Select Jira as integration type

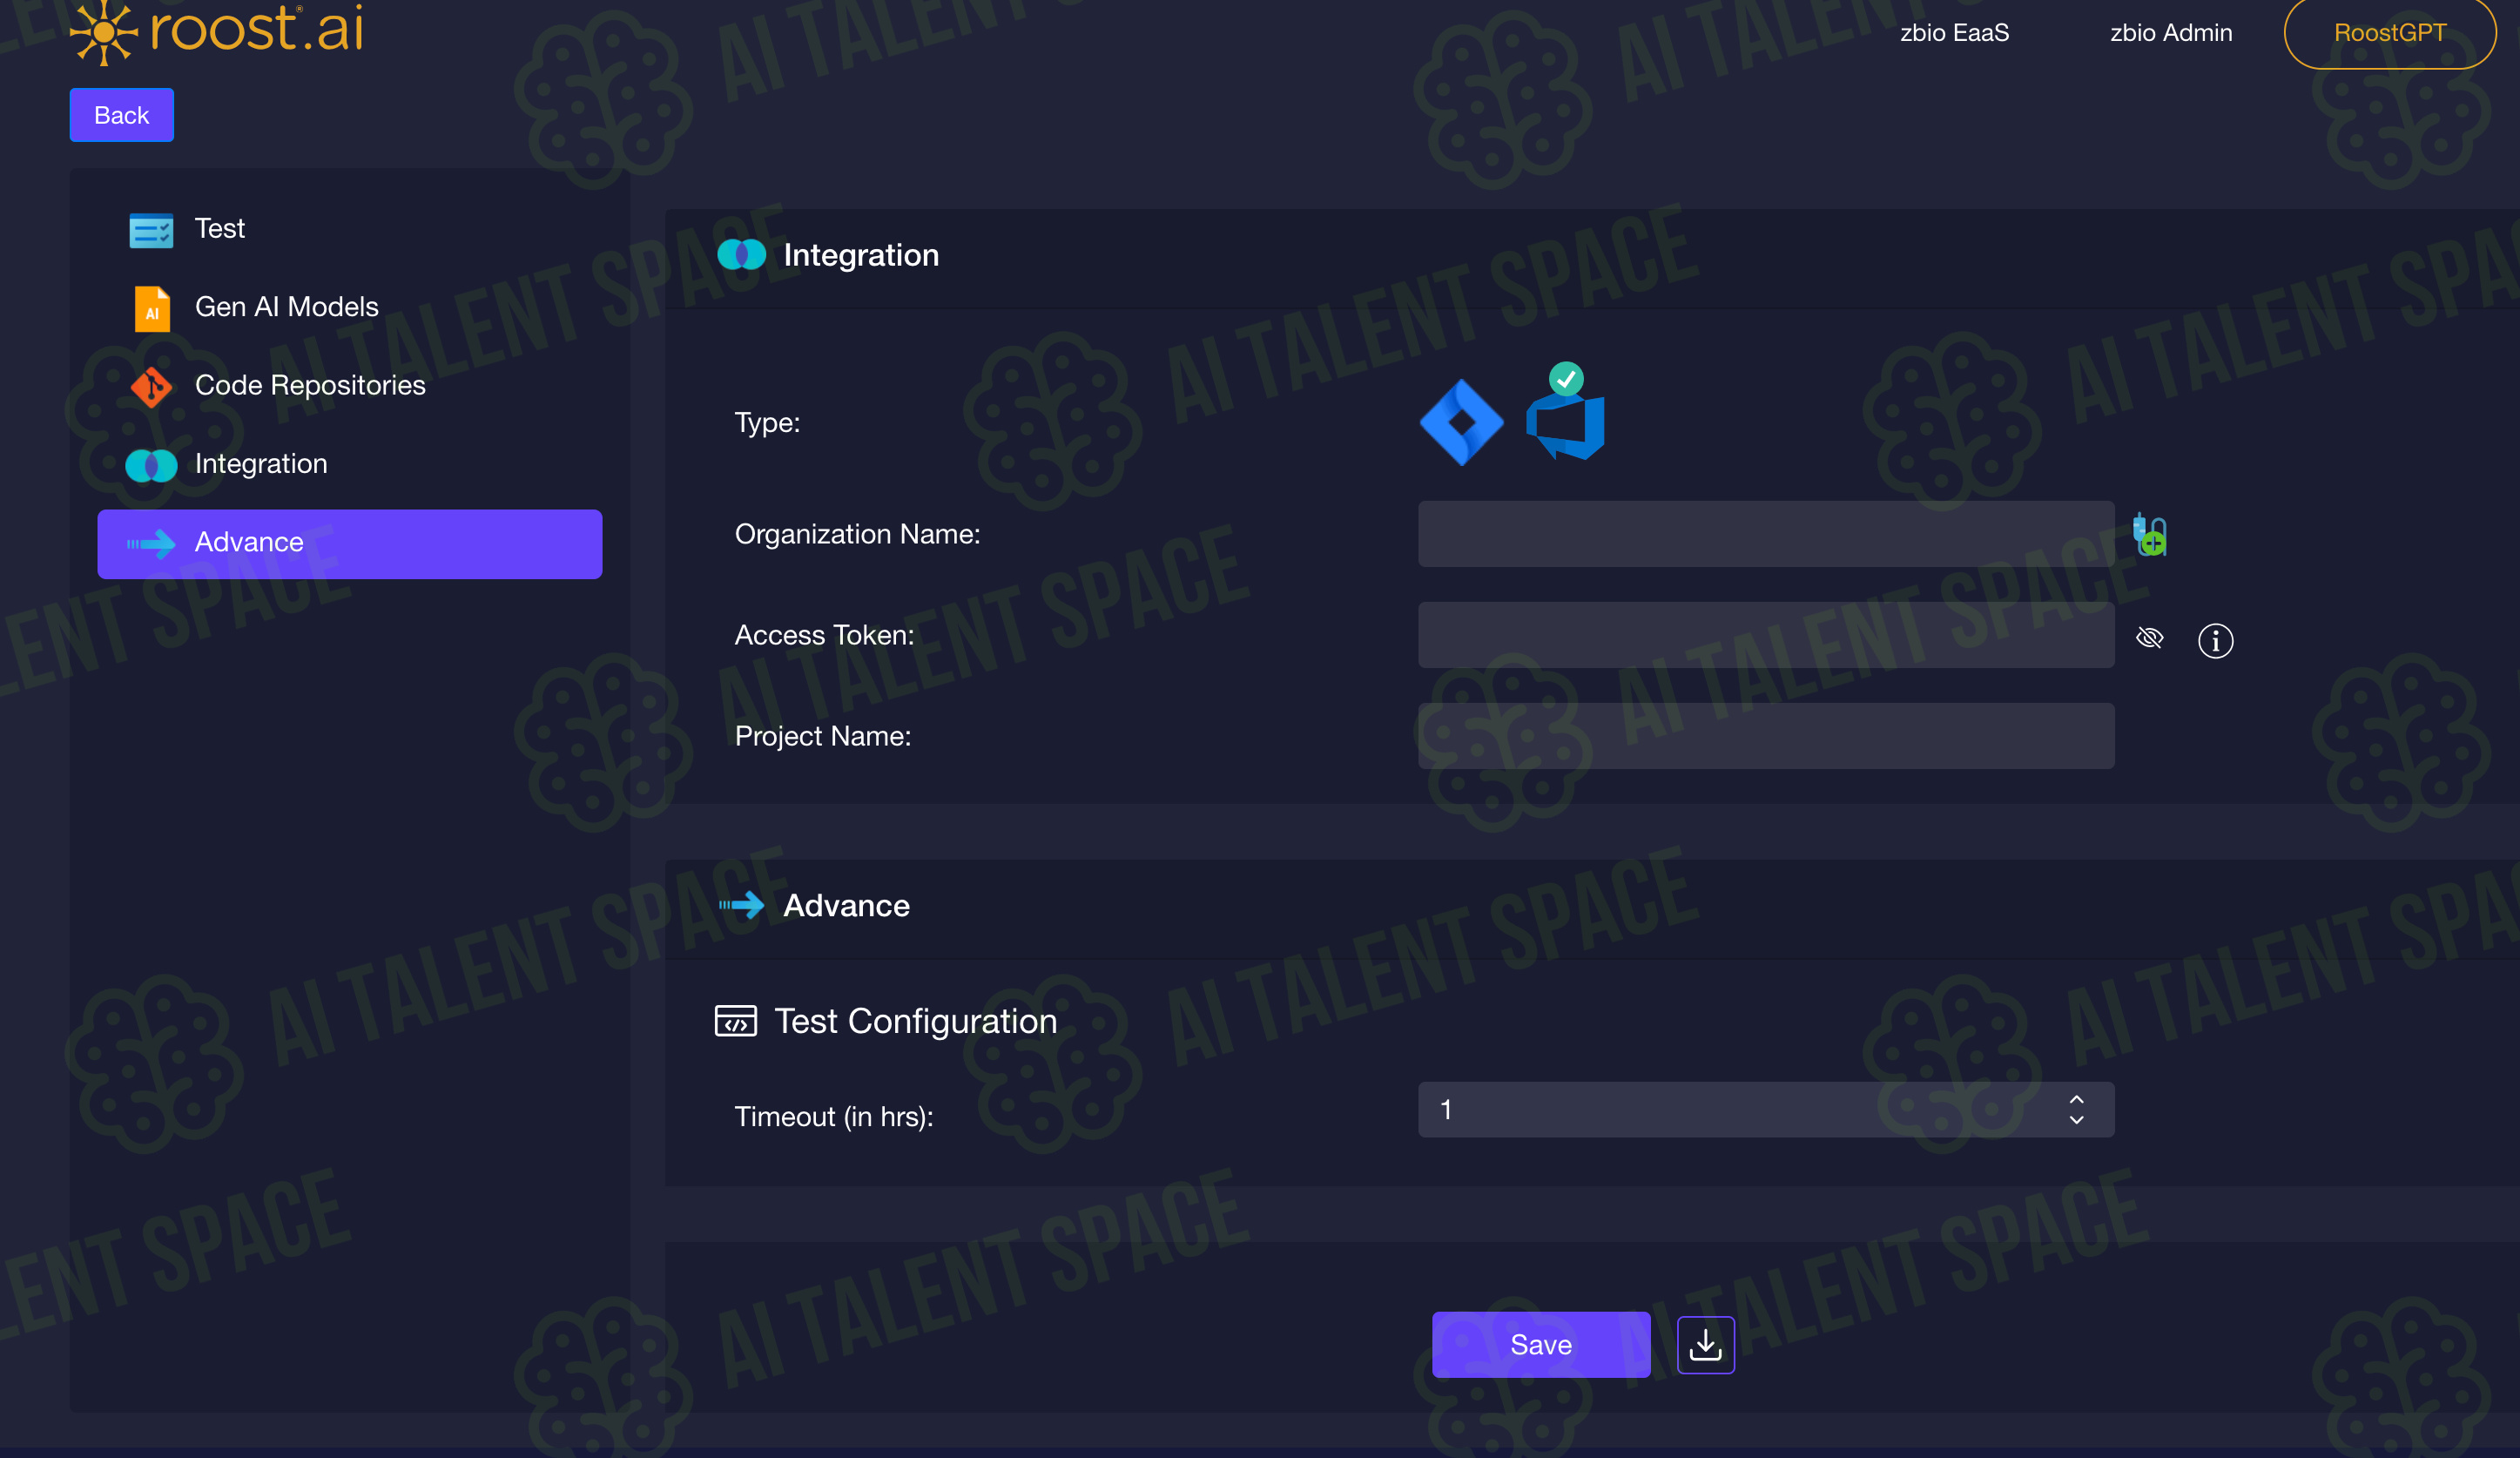pyautogui.click(x=1461, y=422)
